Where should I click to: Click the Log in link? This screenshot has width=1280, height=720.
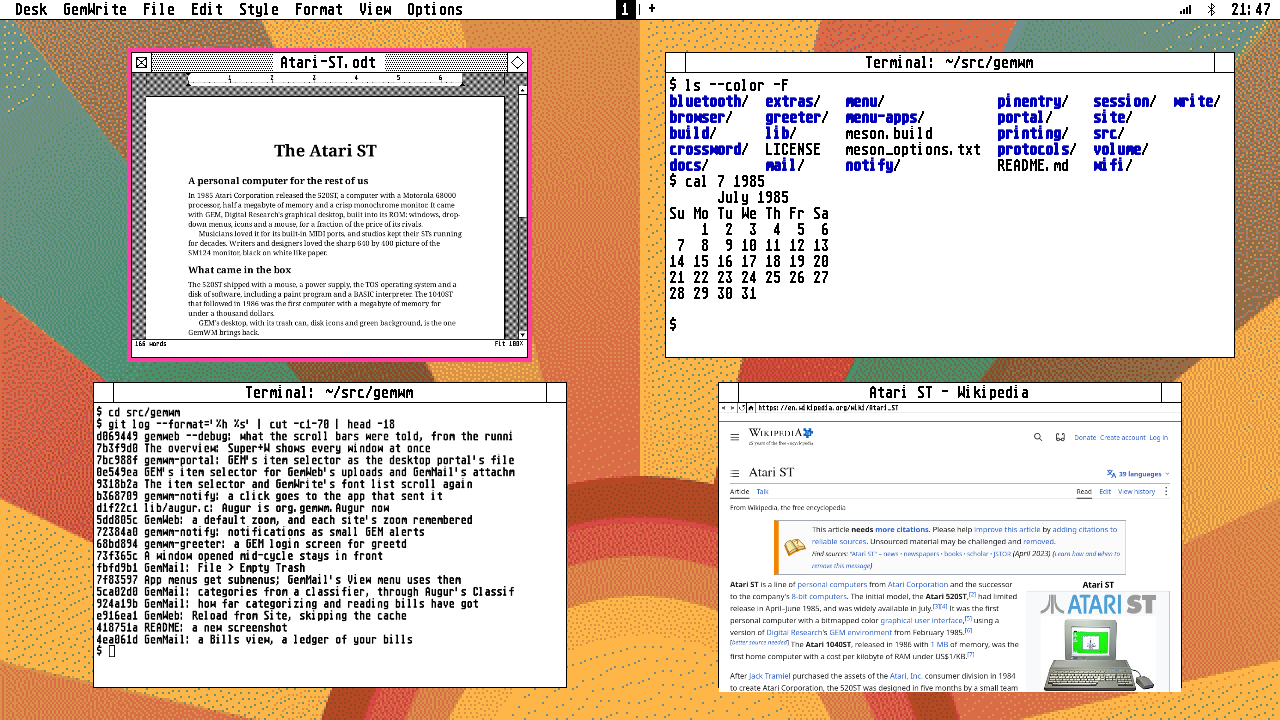pyautogui.click(x=1159, y=438)
